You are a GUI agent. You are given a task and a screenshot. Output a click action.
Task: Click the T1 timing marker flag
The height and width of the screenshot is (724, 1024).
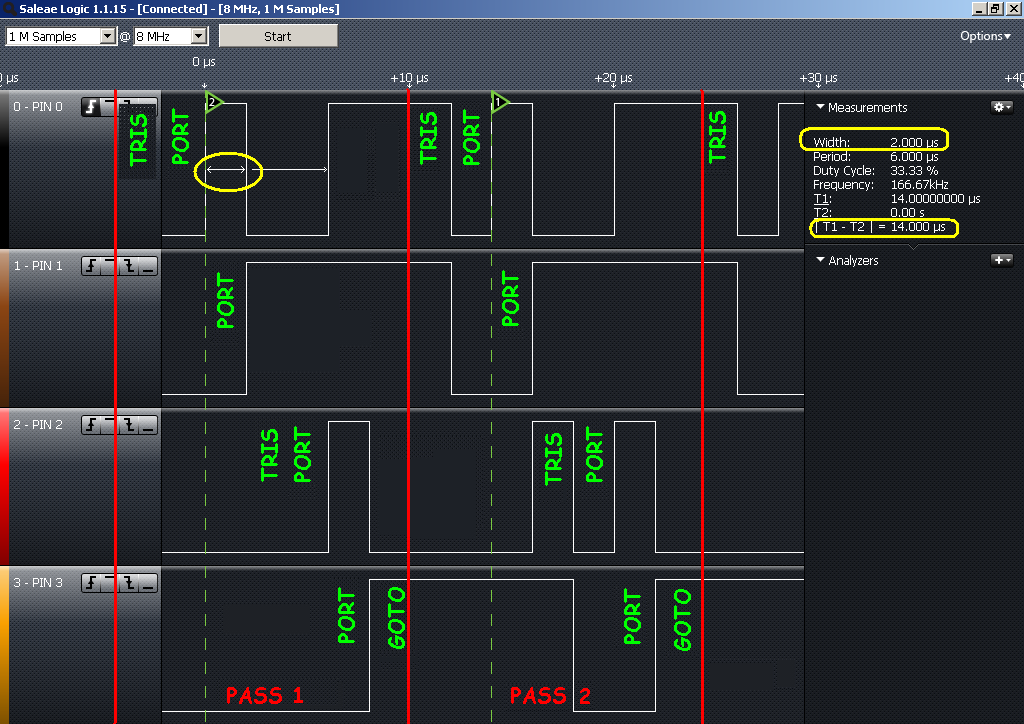coord(501,101)
